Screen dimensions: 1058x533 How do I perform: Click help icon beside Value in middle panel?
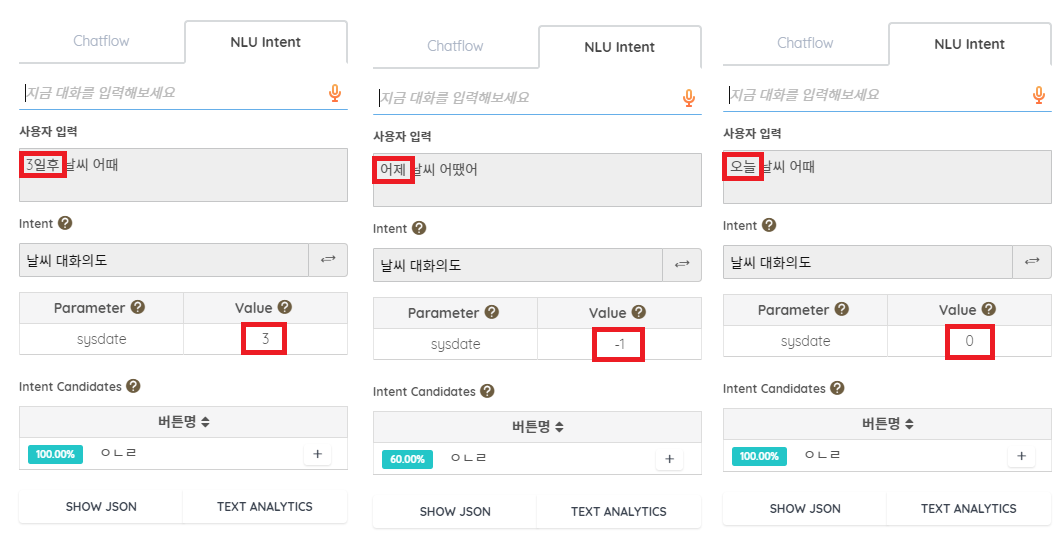pos(638,312)
